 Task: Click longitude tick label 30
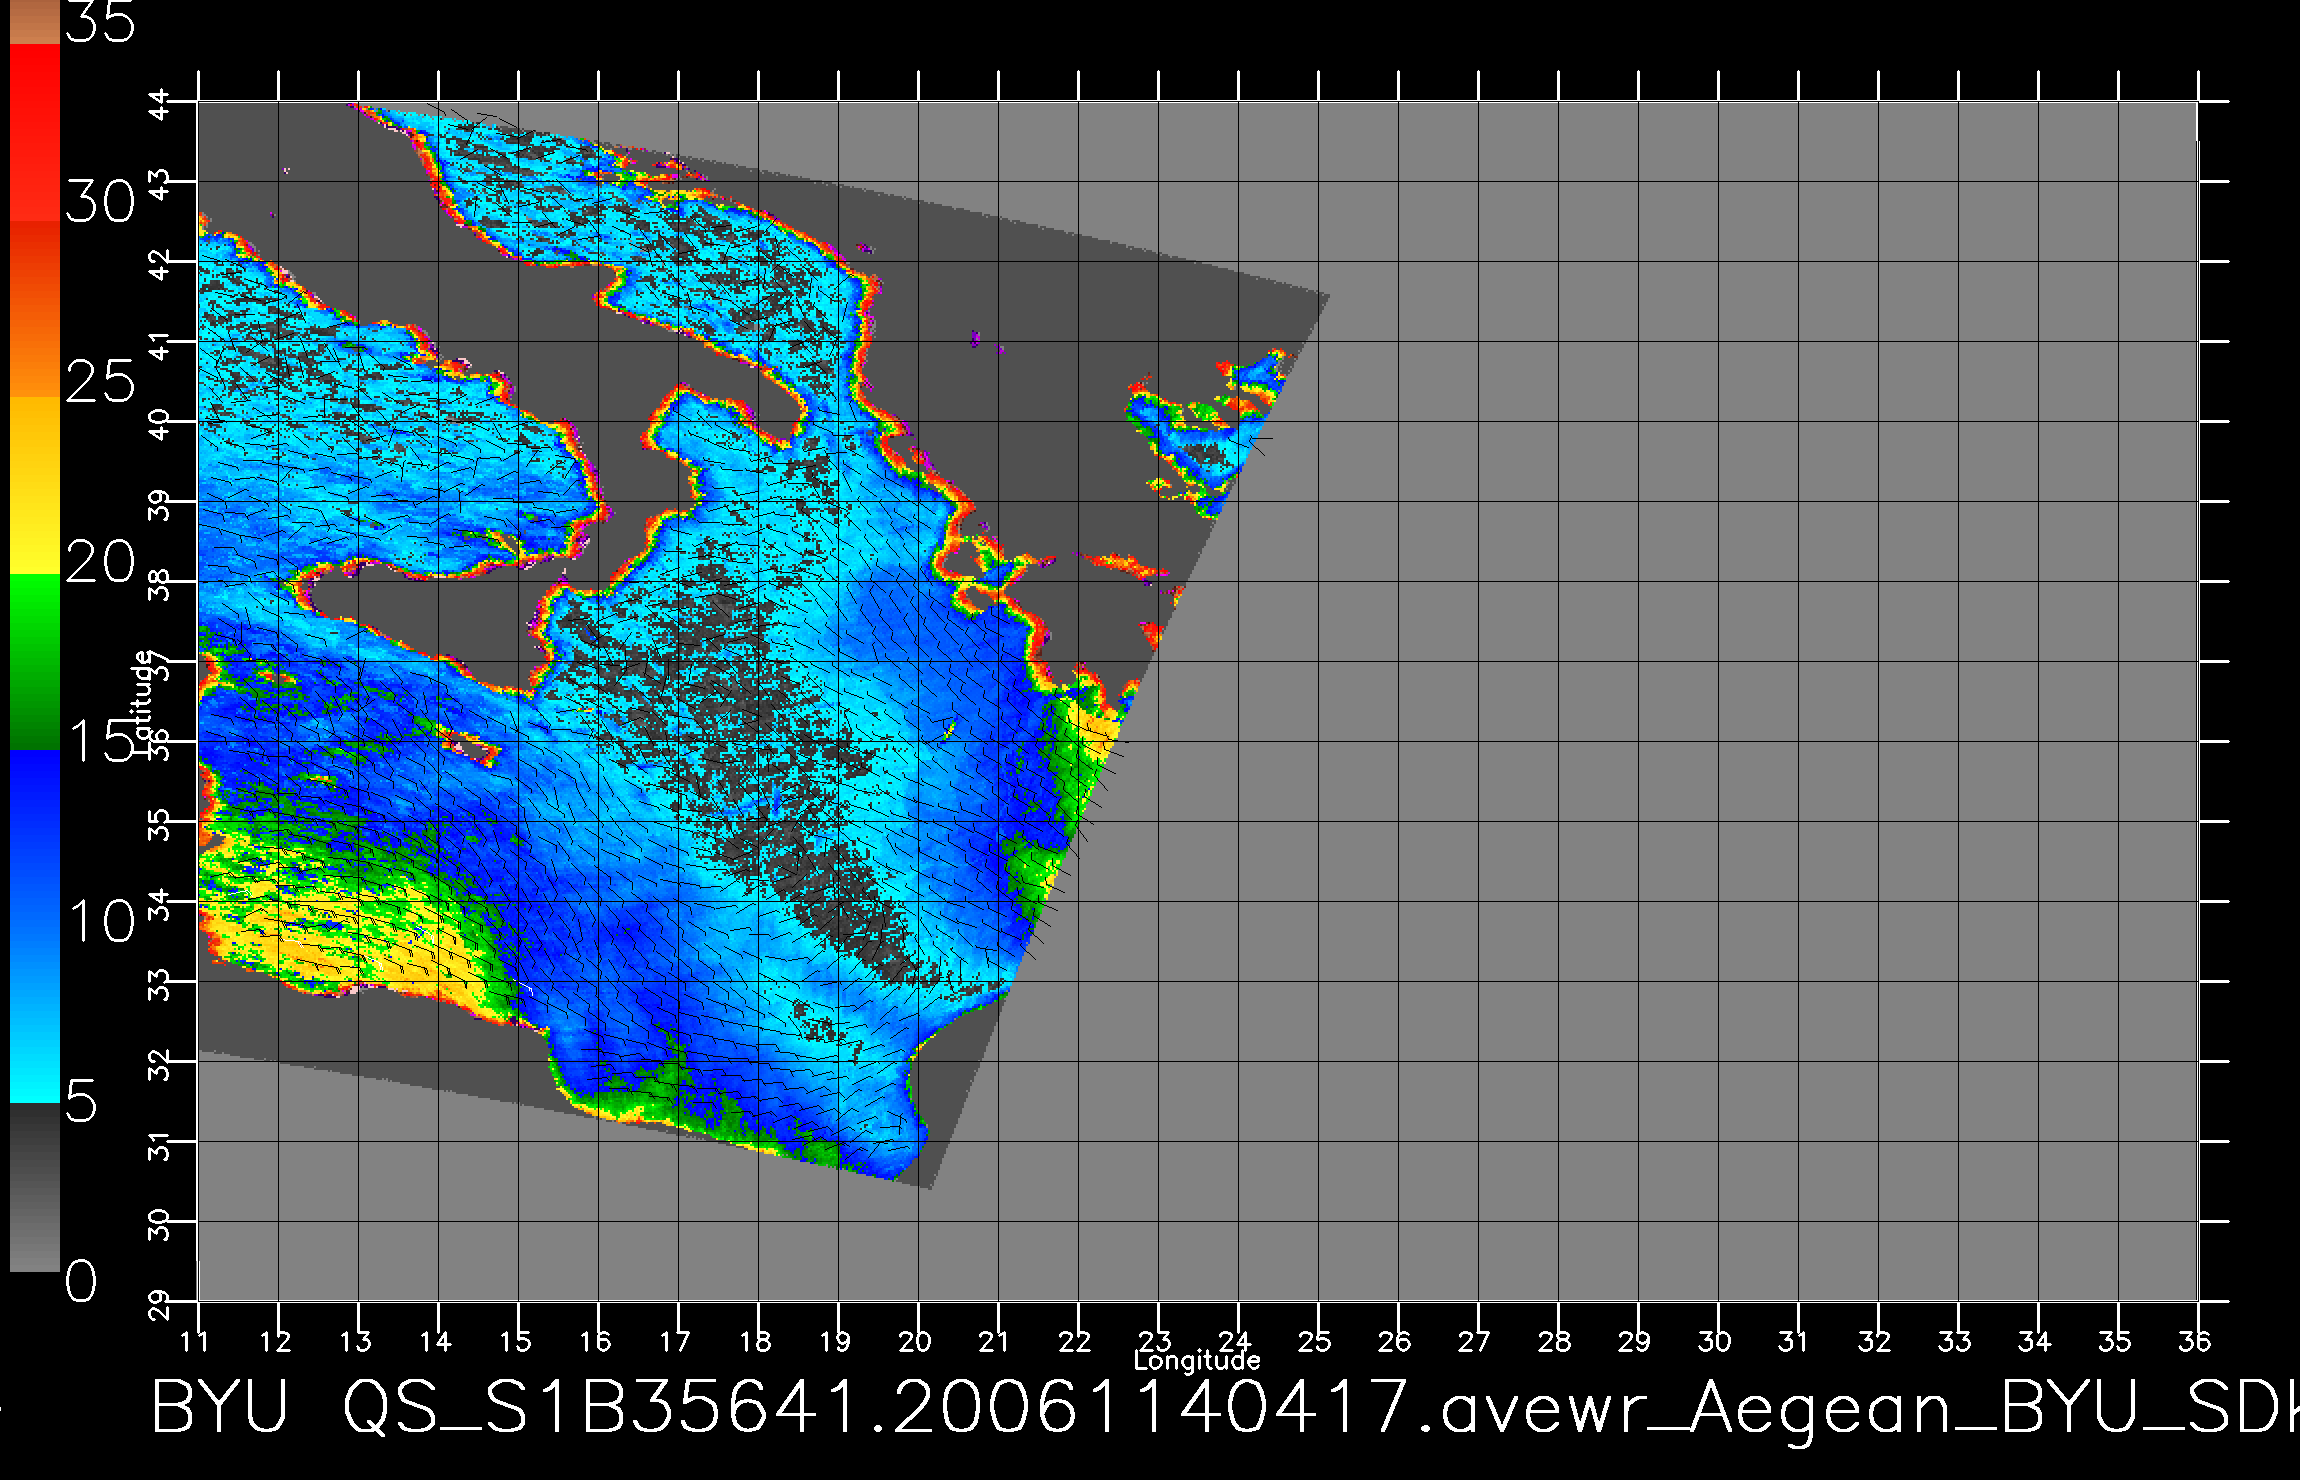click(x=1714, y=1341)
